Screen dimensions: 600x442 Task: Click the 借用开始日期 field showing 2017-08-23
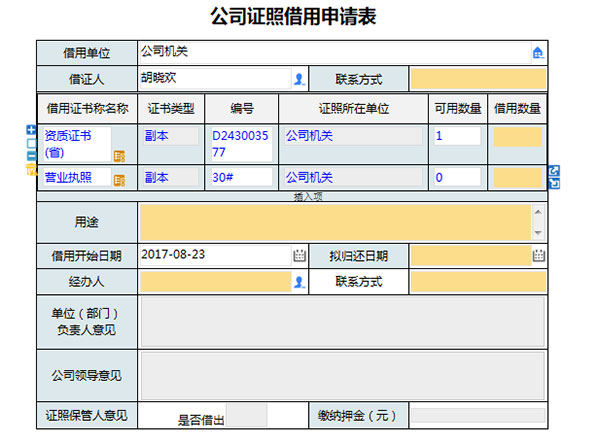pyautogui.click(x=215, y=255)
